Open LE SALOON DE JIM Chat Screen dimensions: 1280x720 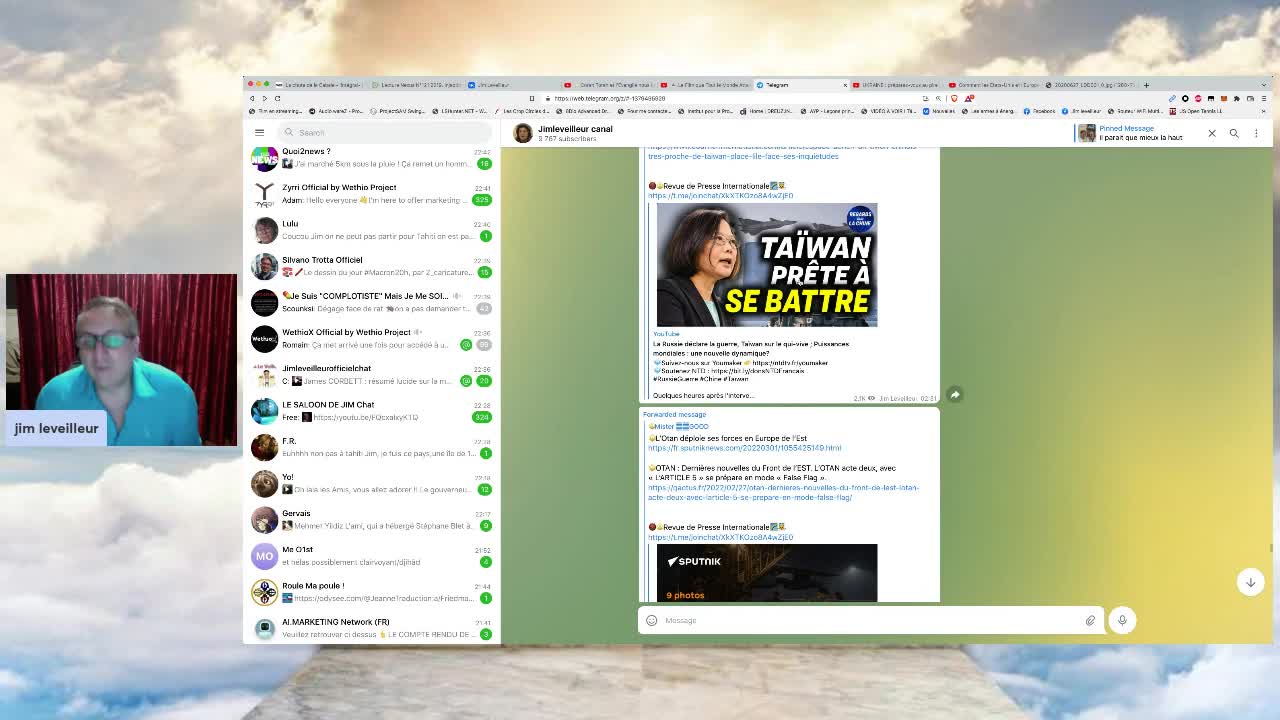pos(372,411)
